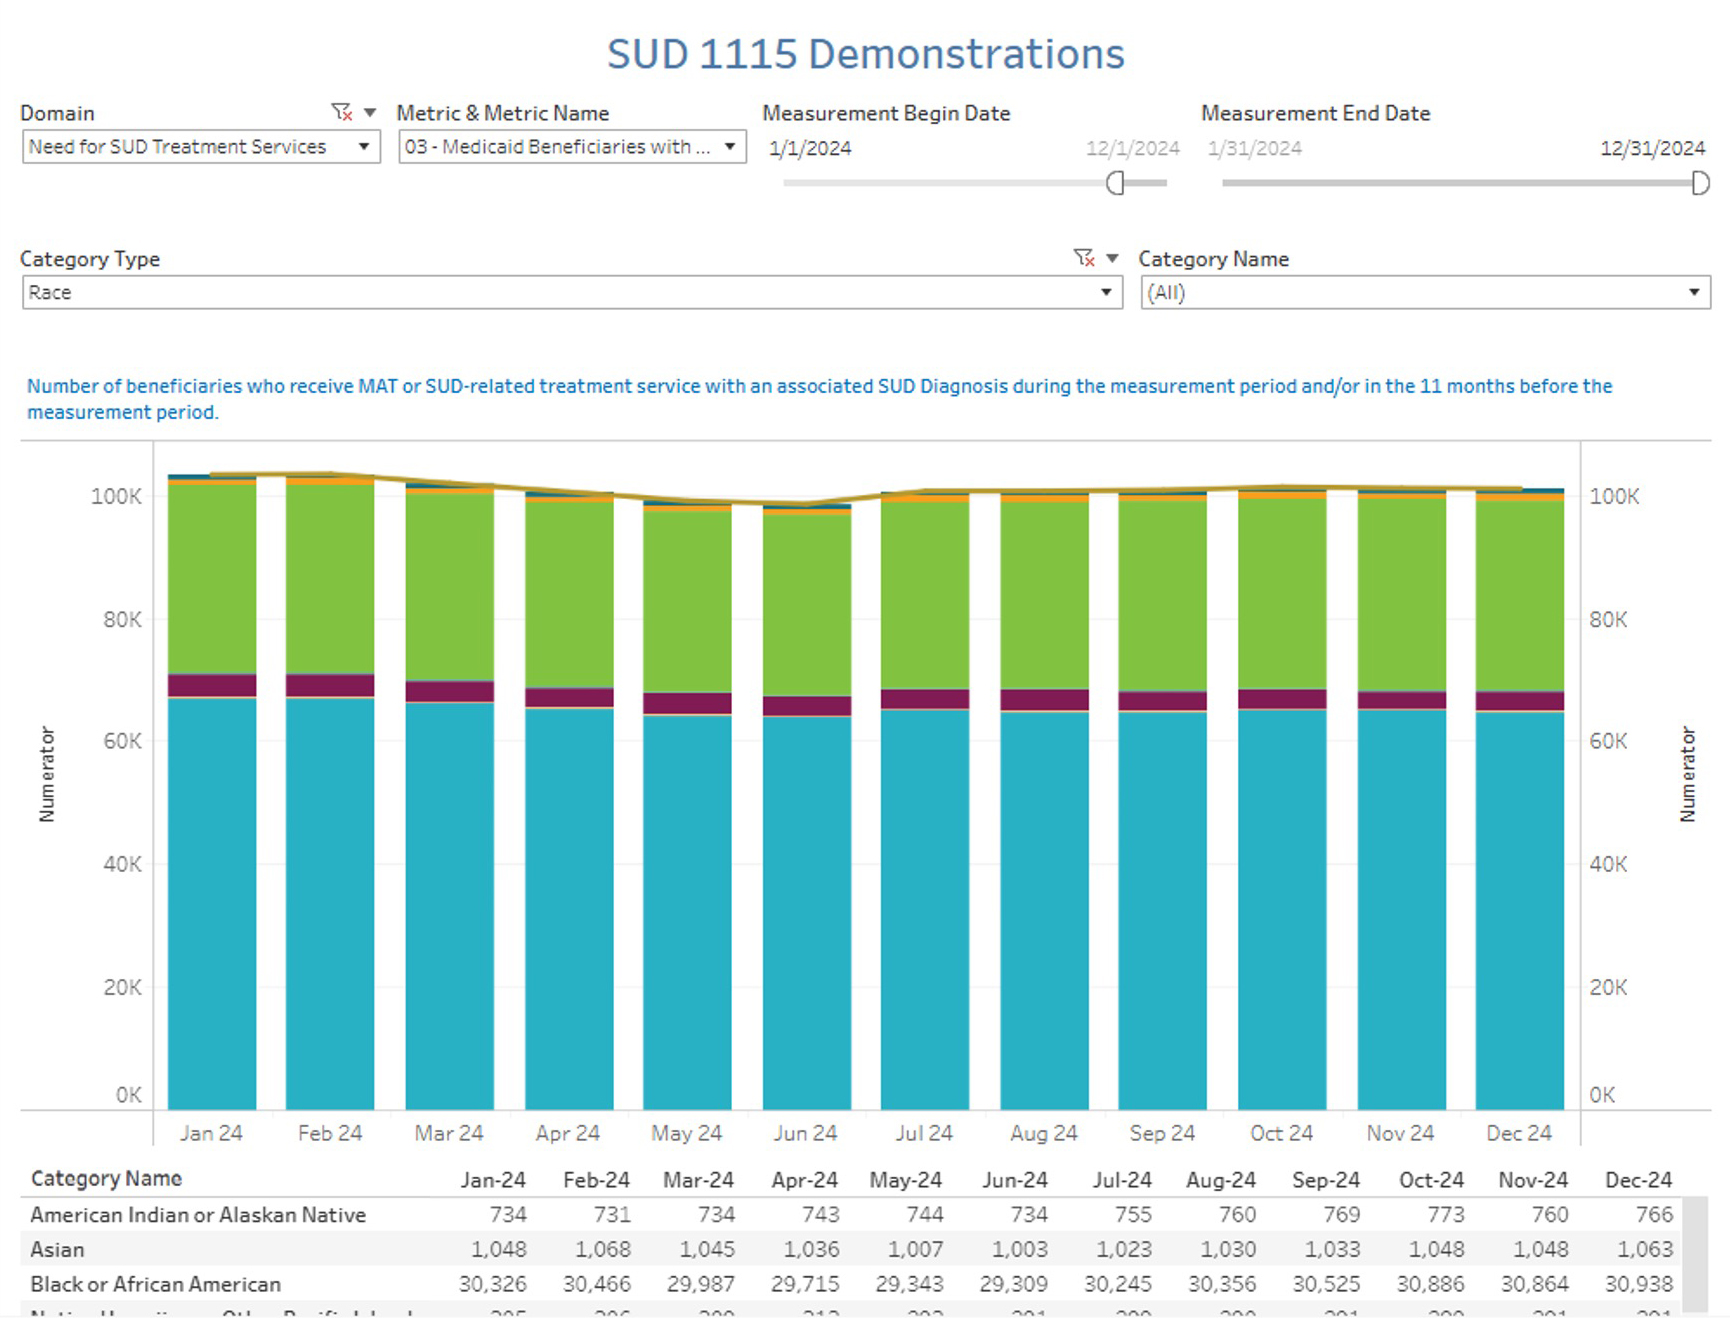Select the Black or African American row label
This screenshot has height=1318, width=1730.
pyautogui.click(x=156, y=1284)
